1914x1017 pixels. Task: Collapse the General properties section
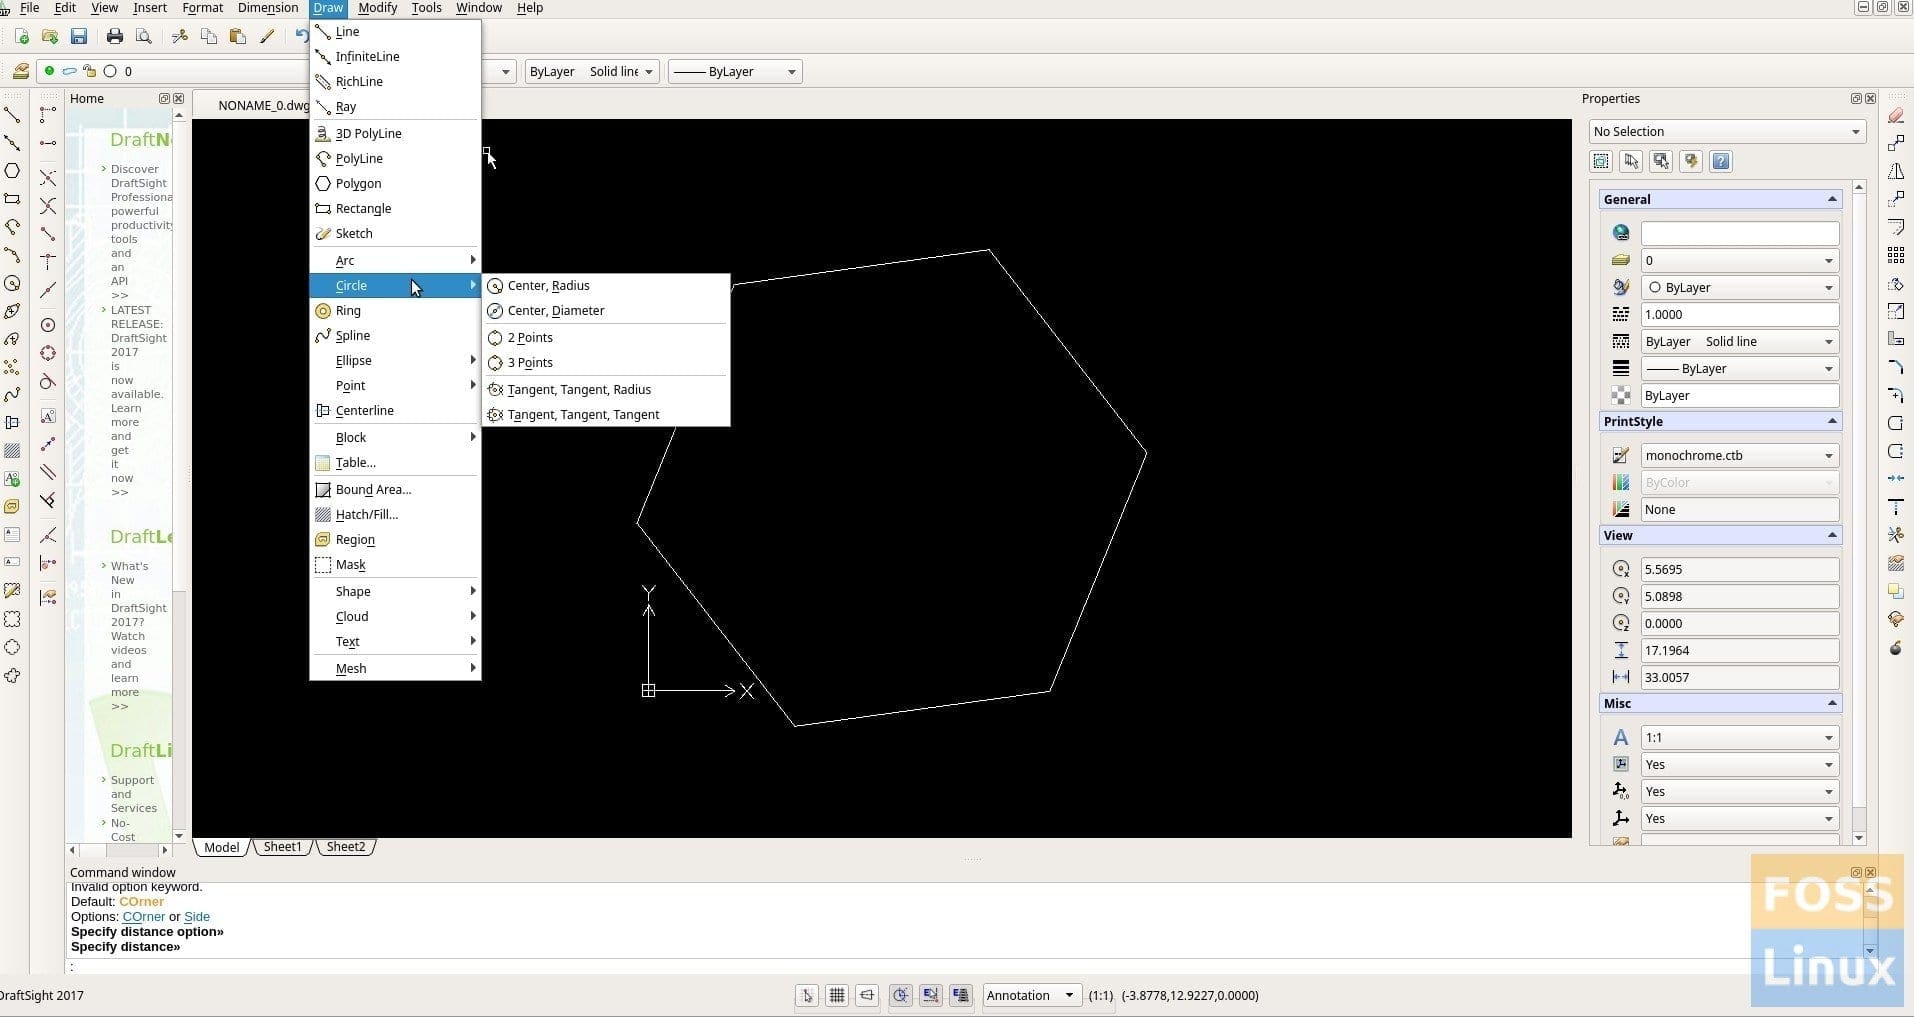(x=1832, y=200)
